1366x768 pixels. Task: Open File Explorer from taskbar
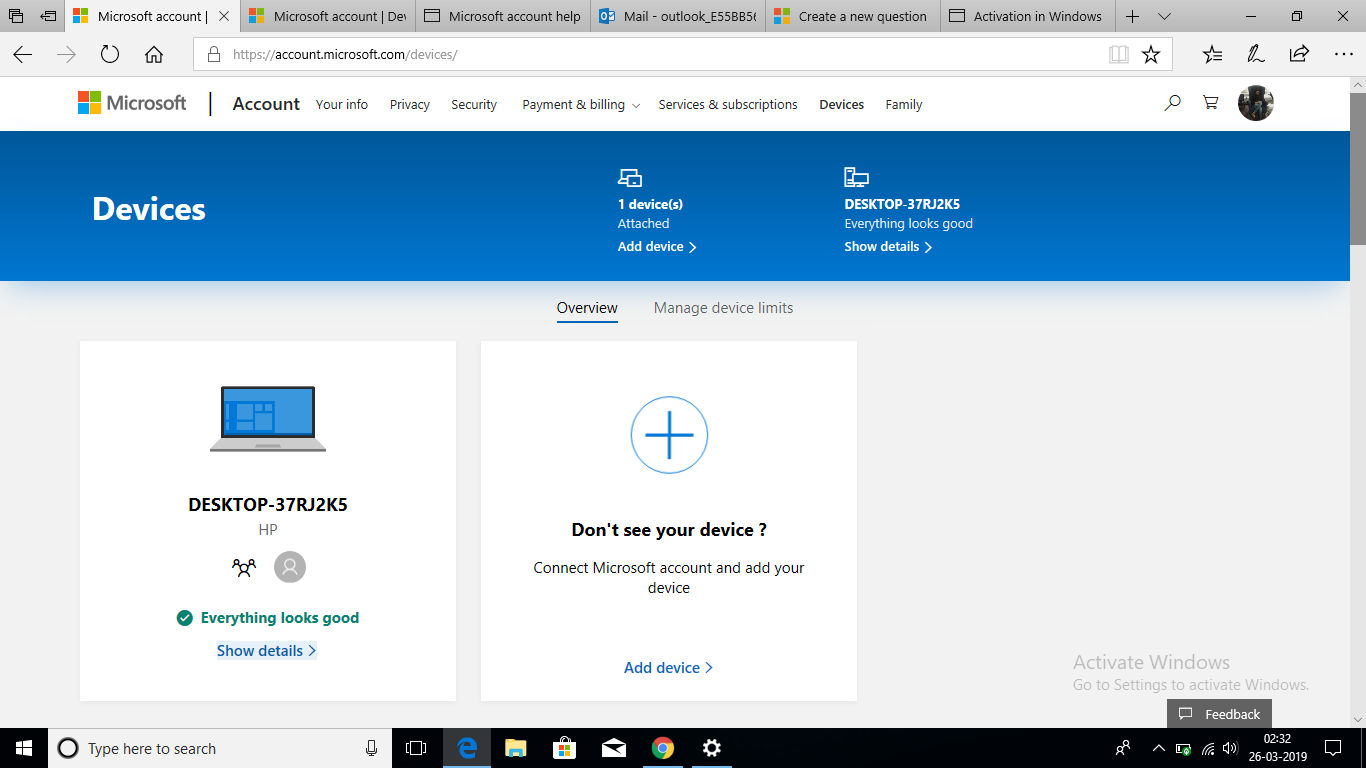[x=515, y=748]
